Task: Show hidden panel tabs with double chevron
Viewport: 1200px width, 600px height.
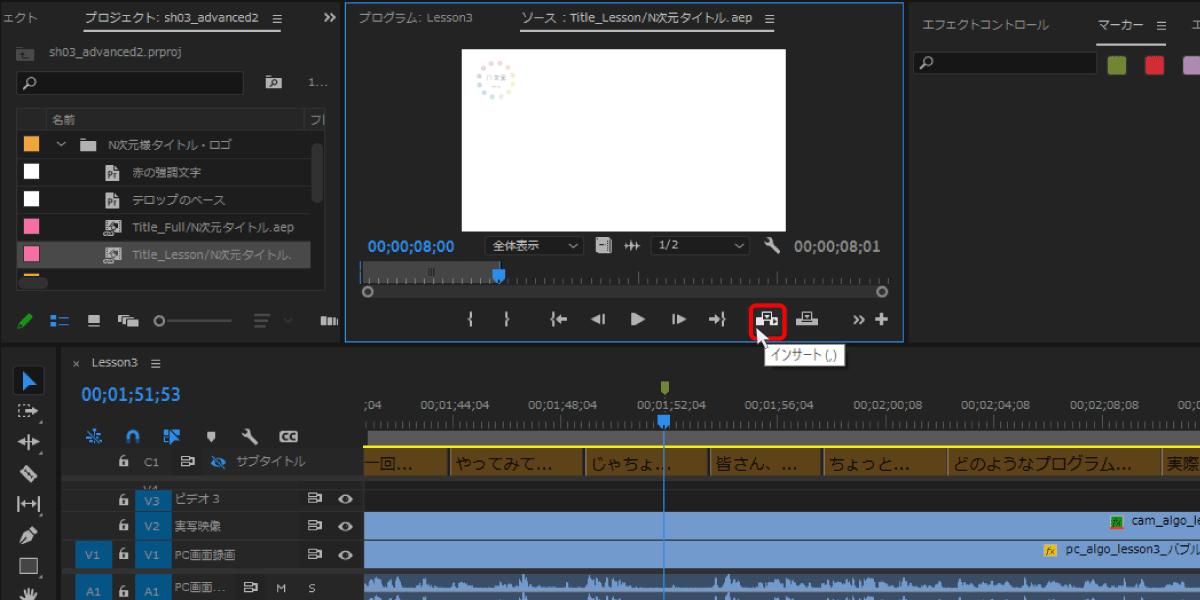Action: [330, 19]
